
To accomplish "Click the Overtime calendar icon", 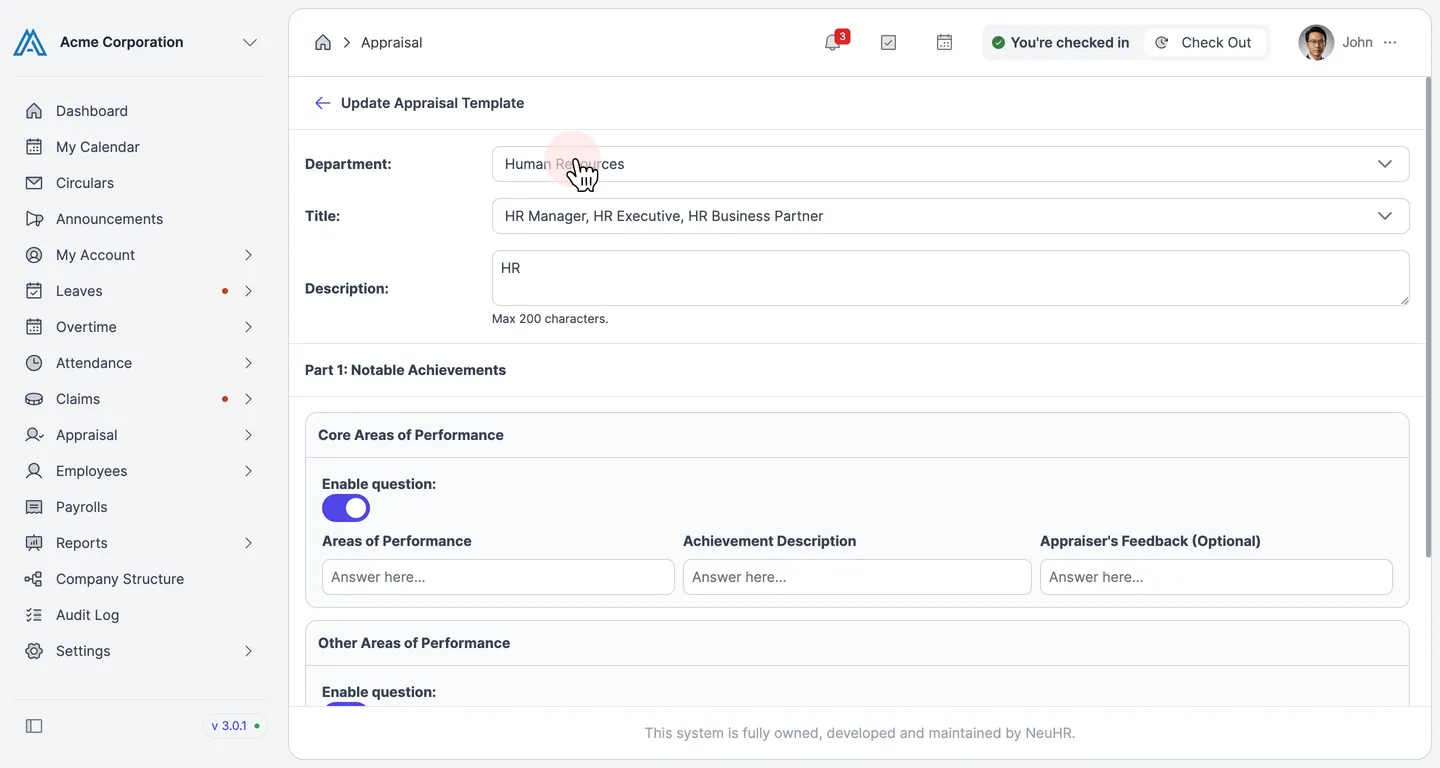I will tap(34, 327).
